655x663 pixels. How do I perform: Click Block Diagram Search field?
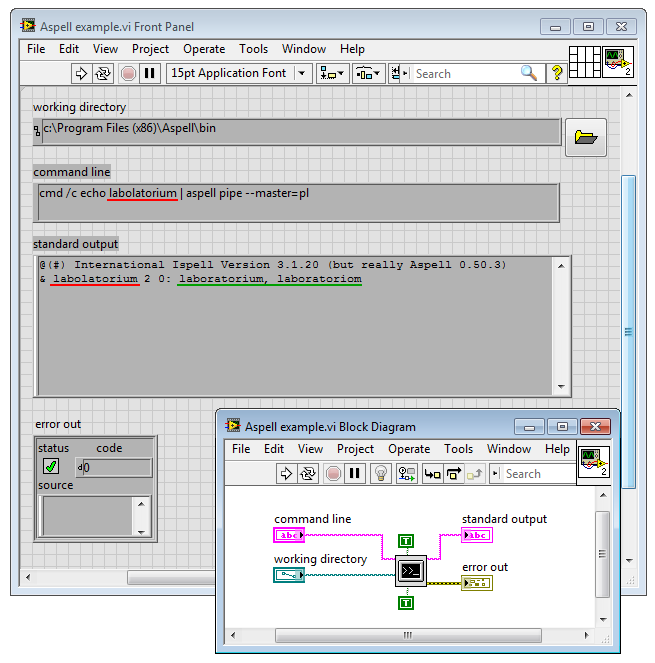click(x=539, y=474)
